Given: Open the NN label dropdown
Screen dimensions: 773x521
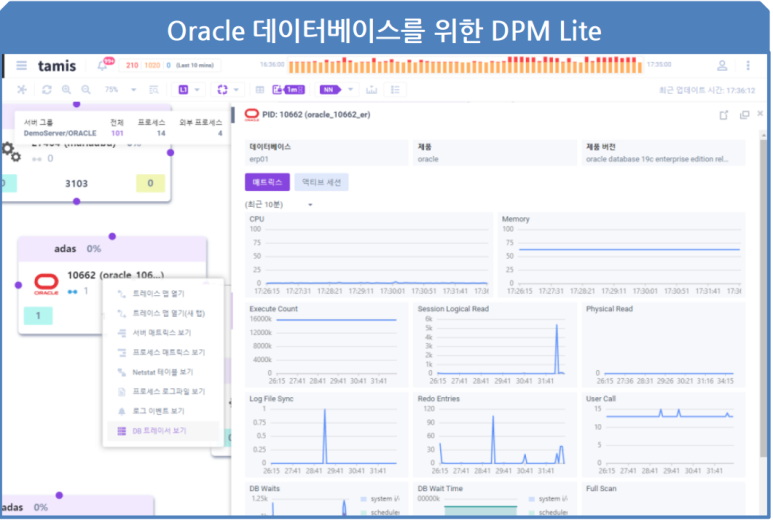Looking at the screenshot, I should pyautogui.click(x=337, y=90).
